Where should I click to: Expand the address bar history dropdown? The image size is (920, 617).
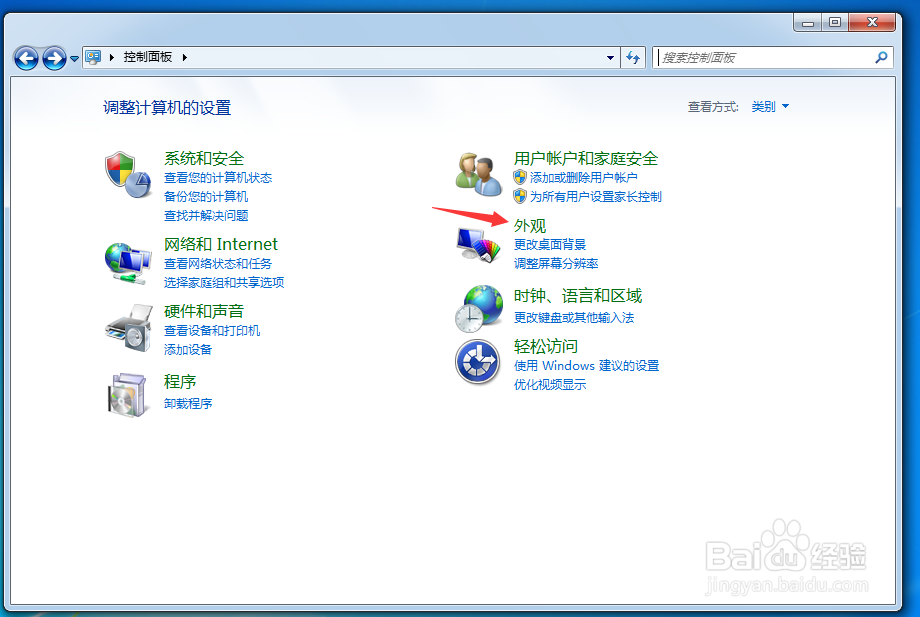[610, 57]
